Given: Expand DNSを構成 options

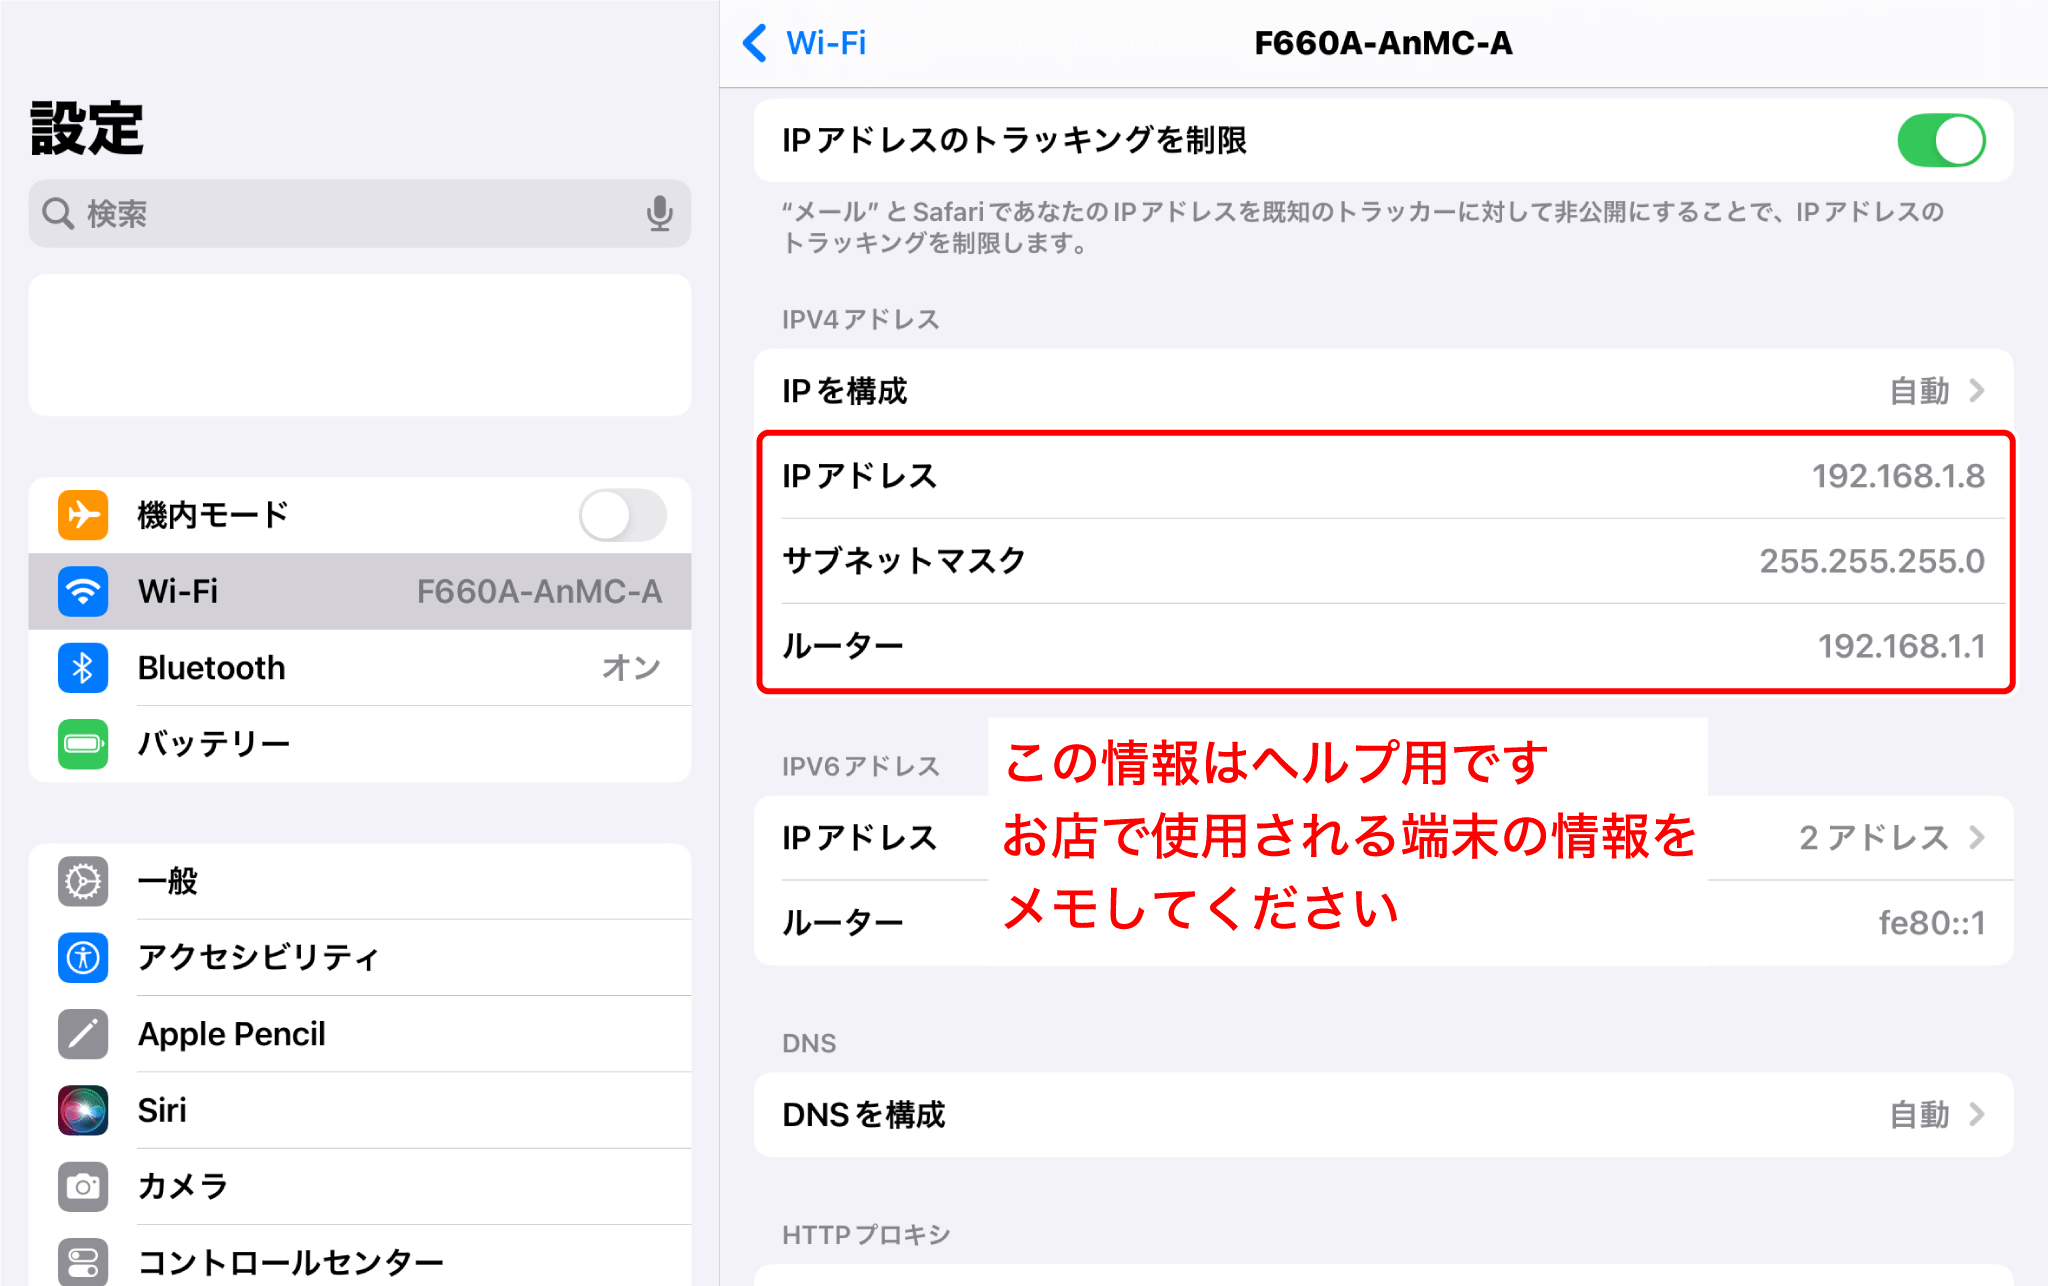Looking at the screenshot, I should coord(1979,1114).
